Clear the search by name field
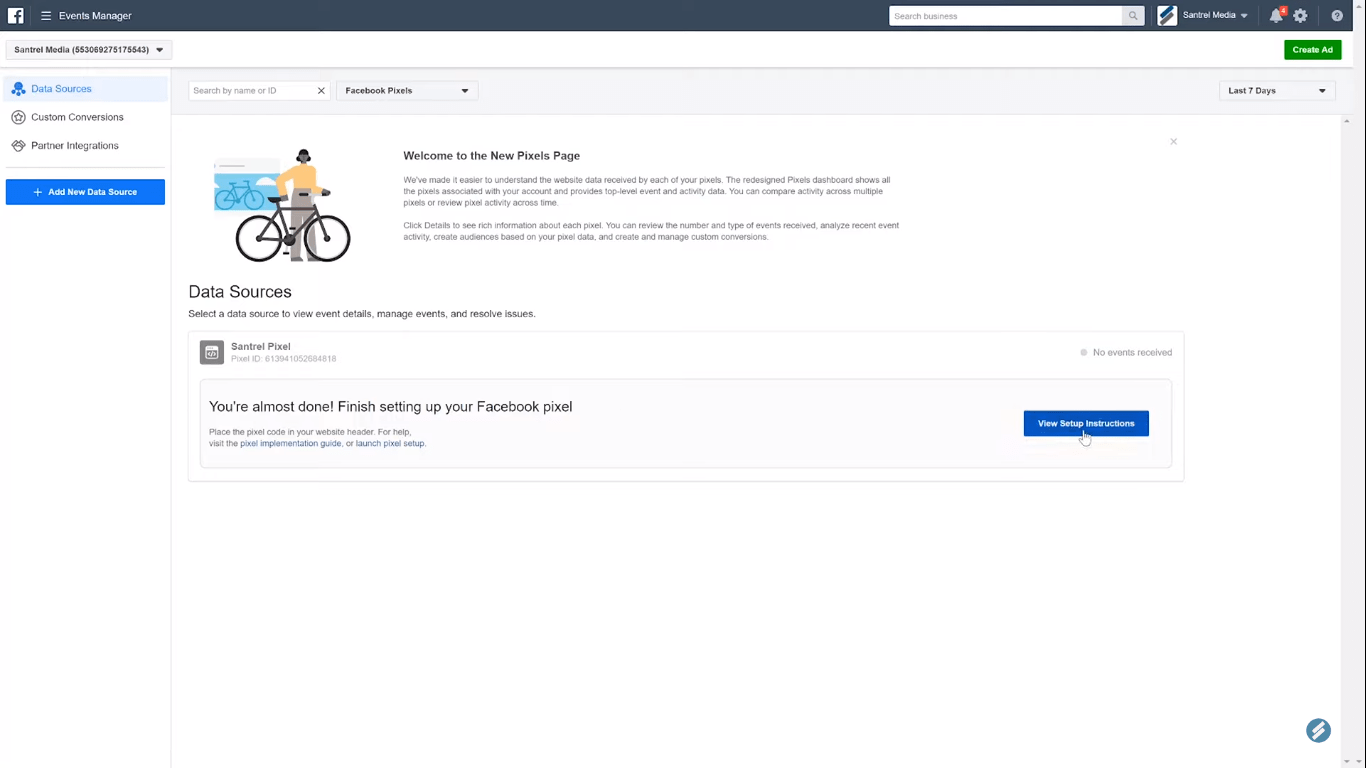 321,91
